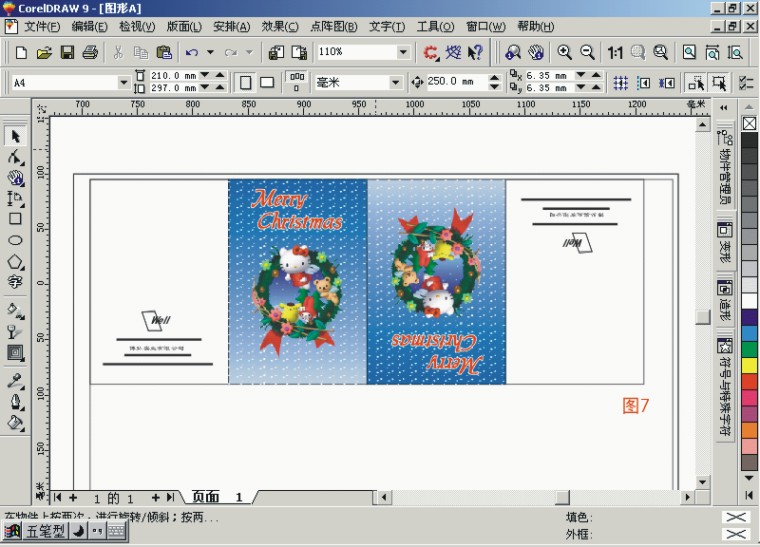Open an existing file

[44, 52]
